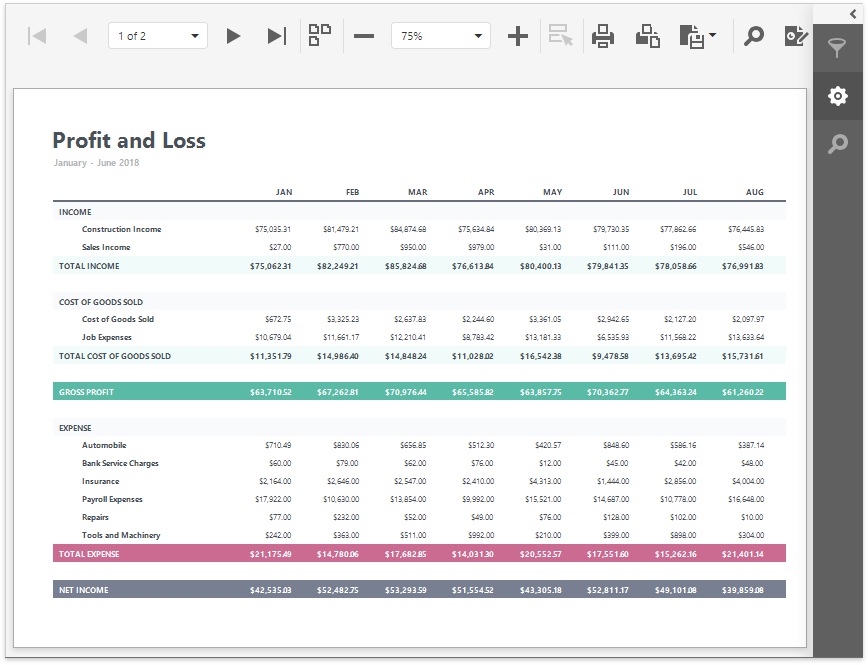
Task: Toggle highlight editing fields
Action: point(561,36)
